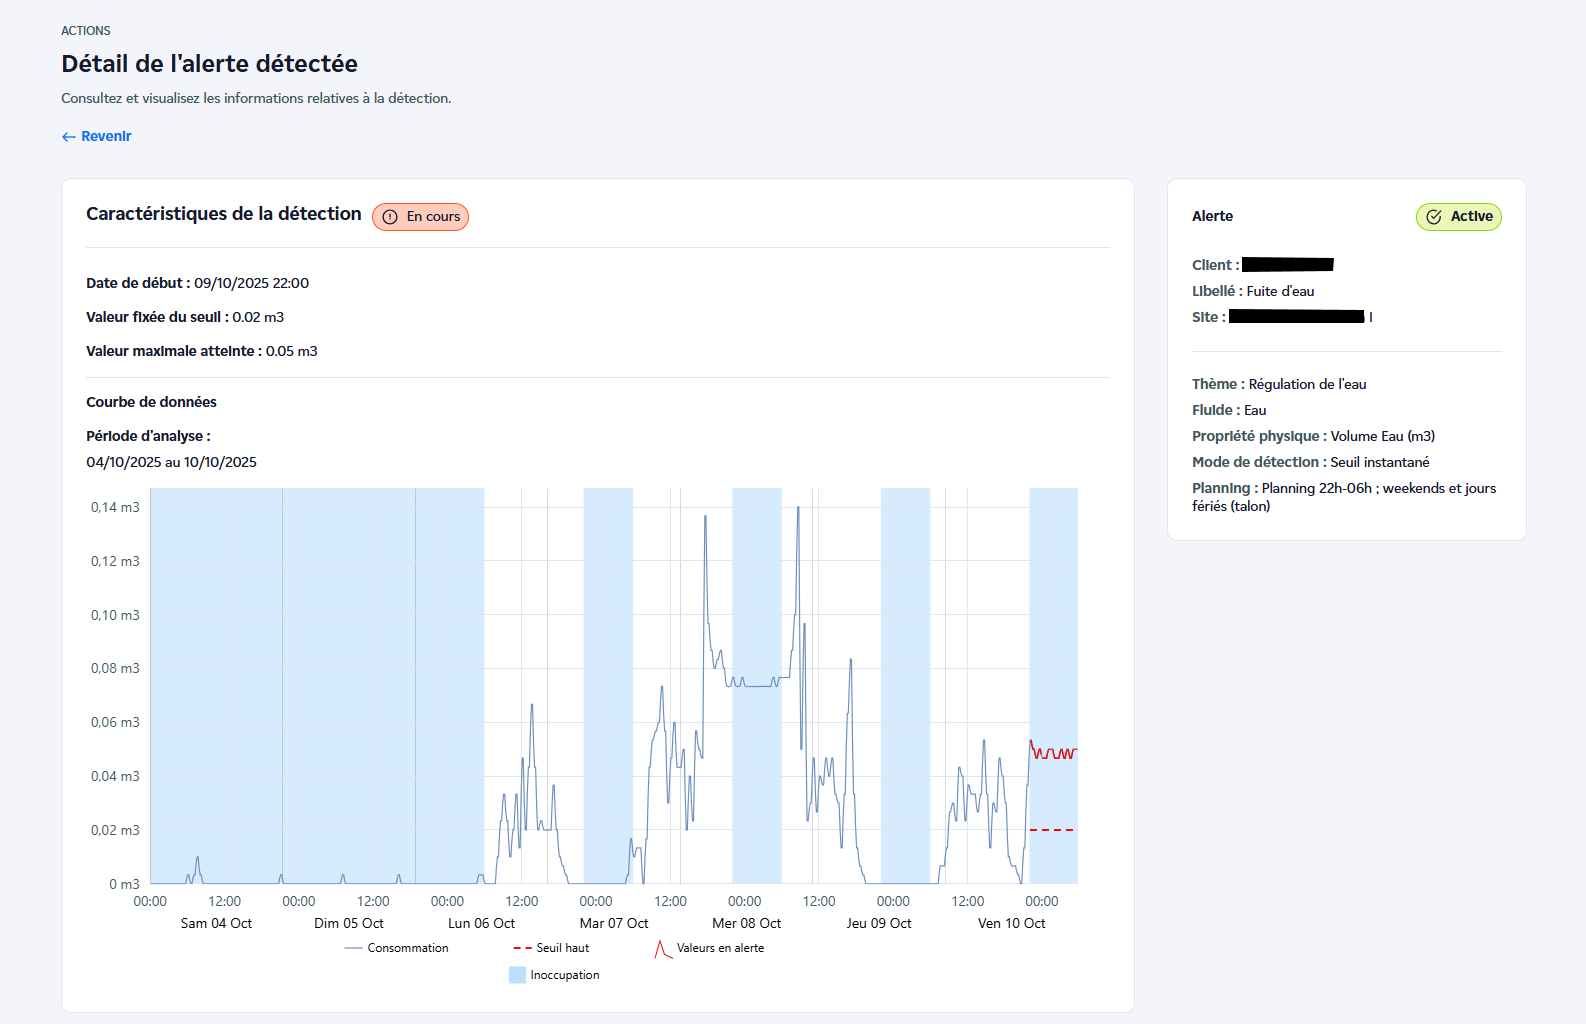Toggle Valeurs en alerte legend label
The width and height of the screenshot is (1586, 1024).
tap(720, 948)
